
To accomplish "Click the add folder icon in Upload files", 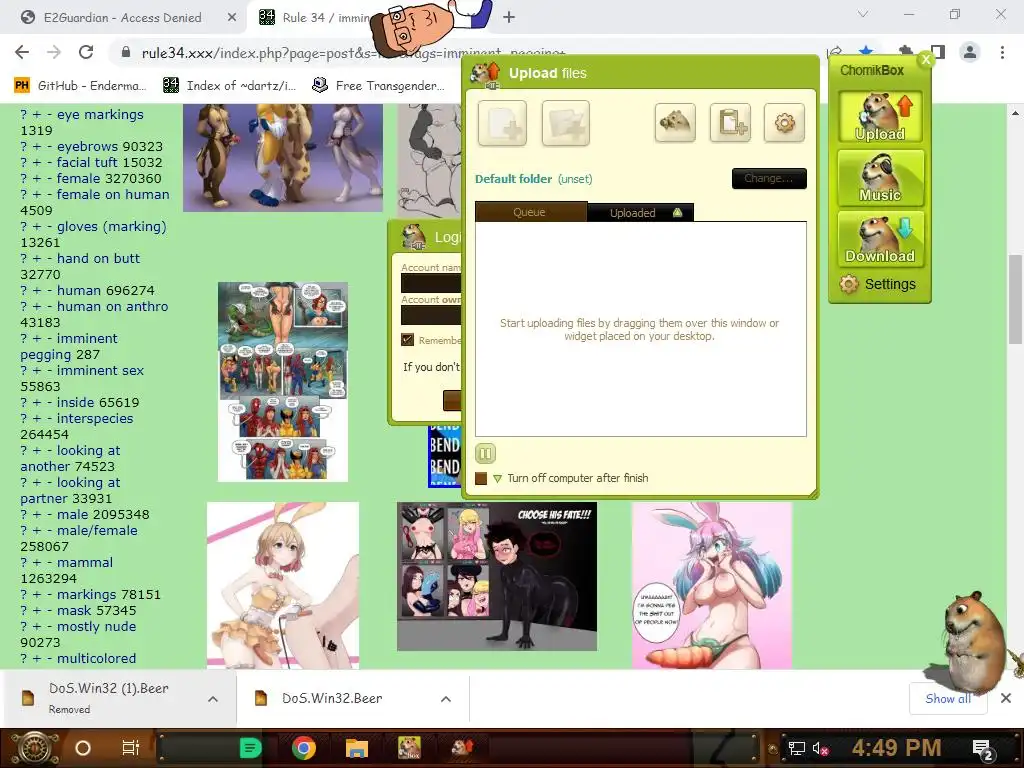I will tap(566, 123).
